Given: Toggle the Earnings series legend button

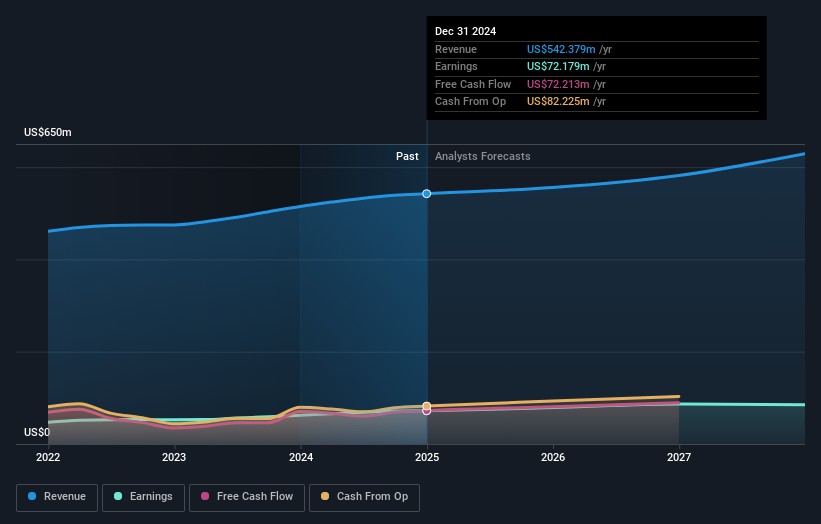Looking at the screenshot, I should point(144,497).
